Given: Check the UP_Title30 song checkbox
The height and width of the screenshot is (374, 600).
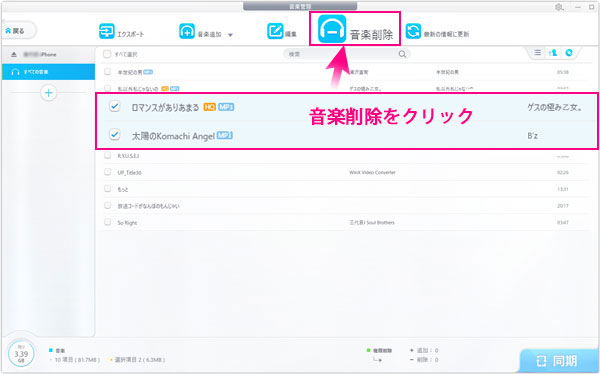Looking at the screenshot, I should (x=108, y=172).
